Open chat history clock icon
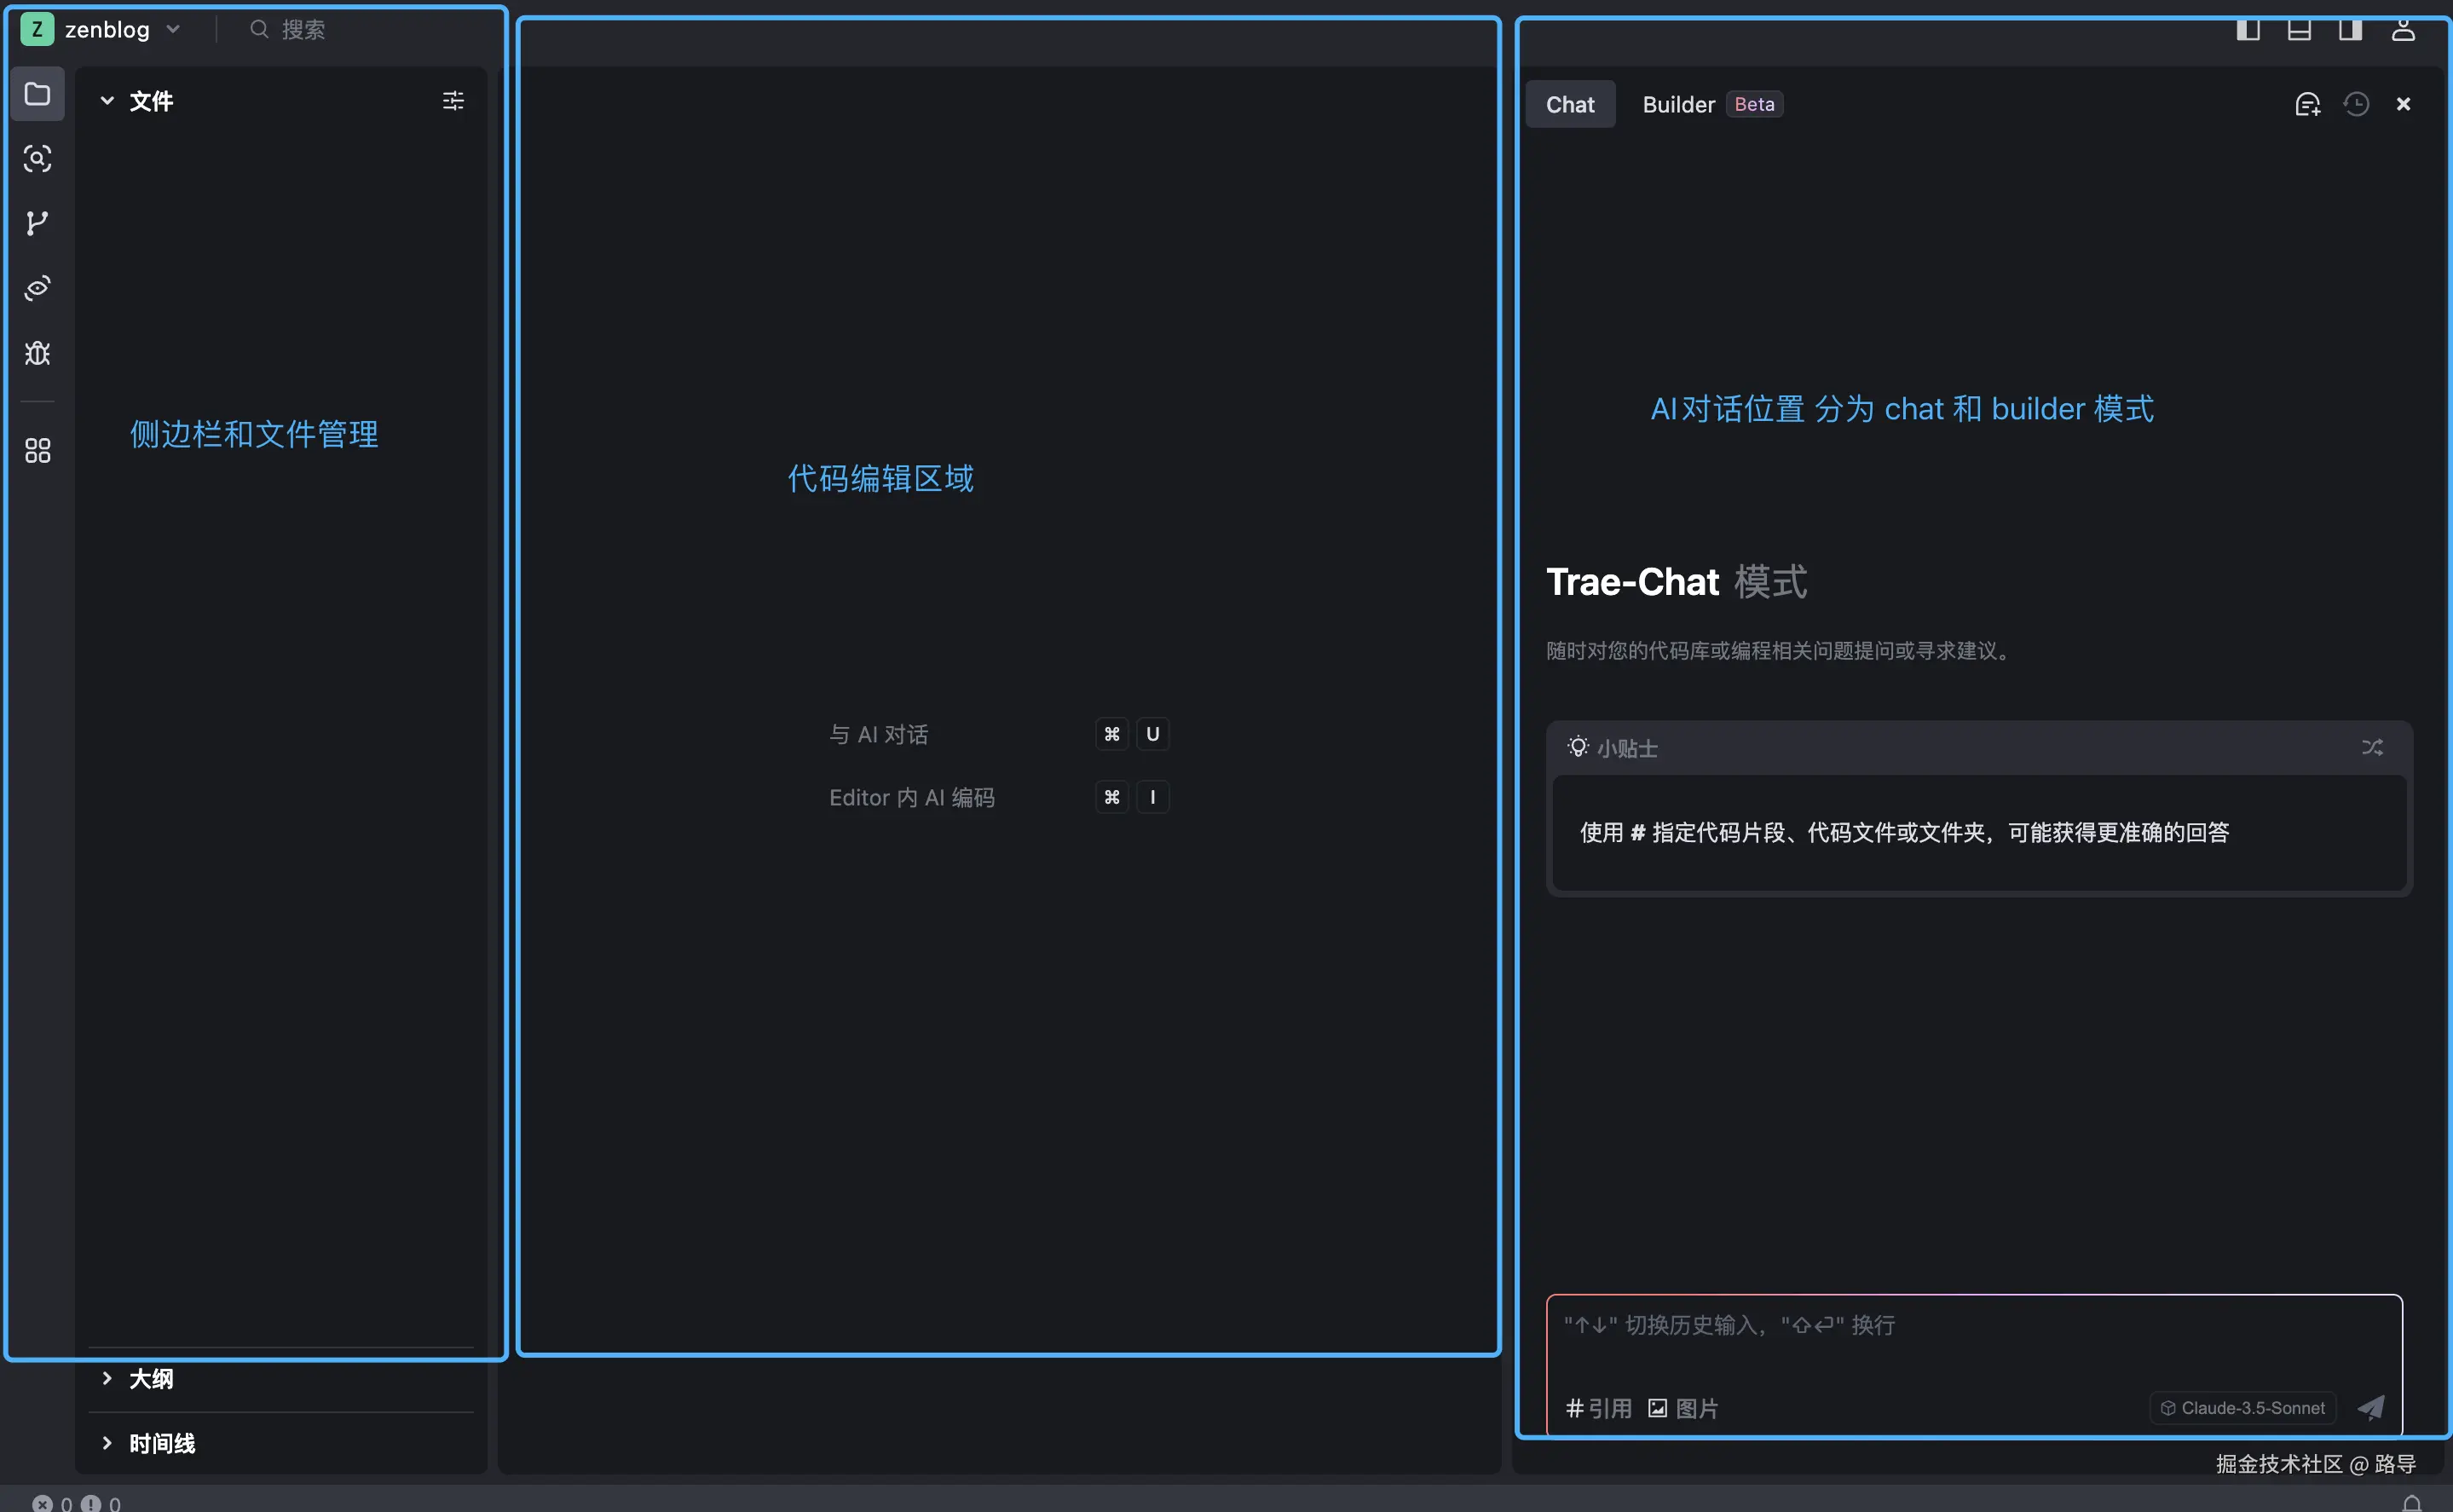 coord(2356,104)
